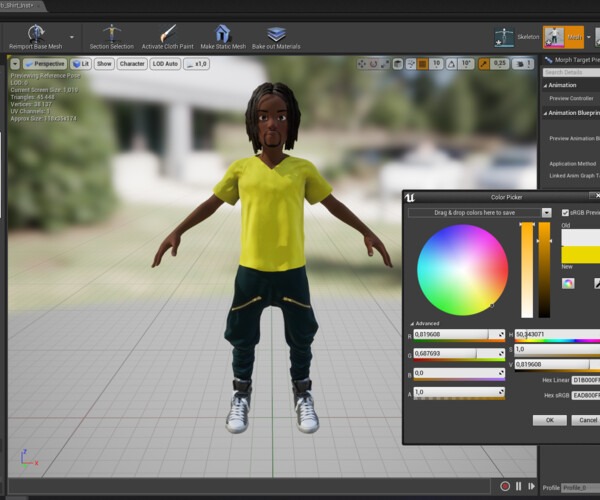This screenshot has height=500, width=600.
Task: Adjust the value brightness vertical bar
Action: 544,270
